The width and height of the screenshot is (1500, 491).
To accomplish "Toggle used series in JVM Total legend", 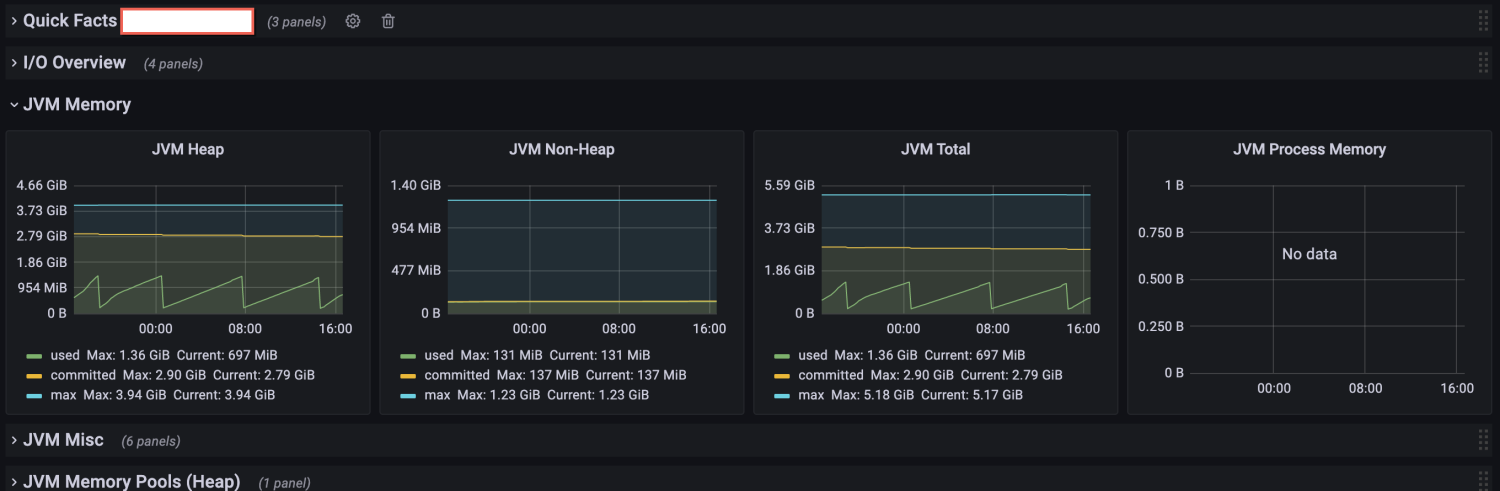I will [814, 355].
